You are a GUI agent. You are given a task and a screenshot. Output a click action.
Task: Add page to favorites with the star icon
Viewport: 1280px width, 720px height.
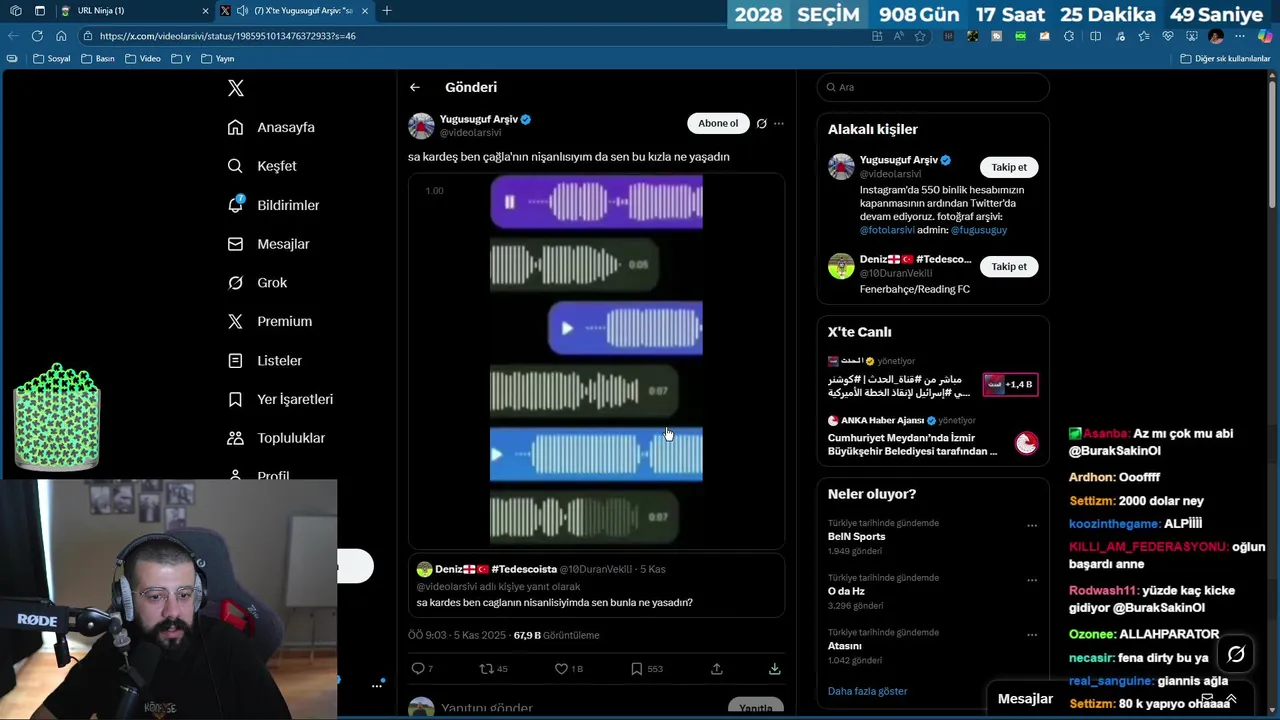(x=920, y=36)
